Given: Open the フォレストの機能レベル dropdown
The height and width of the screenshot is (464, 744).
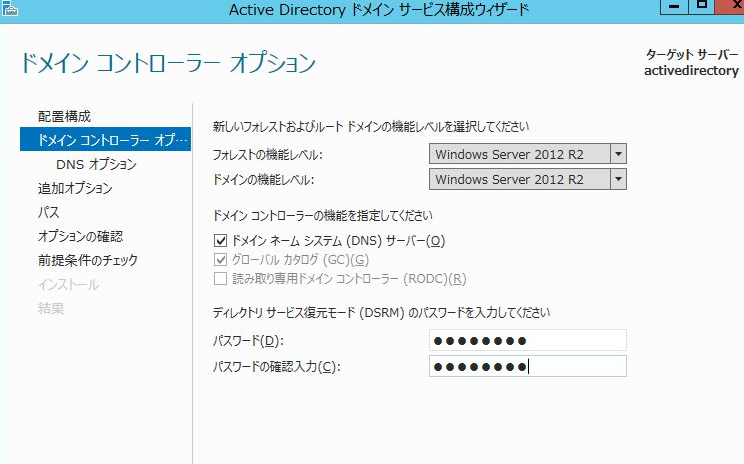Looking at the screenshot, I should pyautogui.click(x=618, y=154).
